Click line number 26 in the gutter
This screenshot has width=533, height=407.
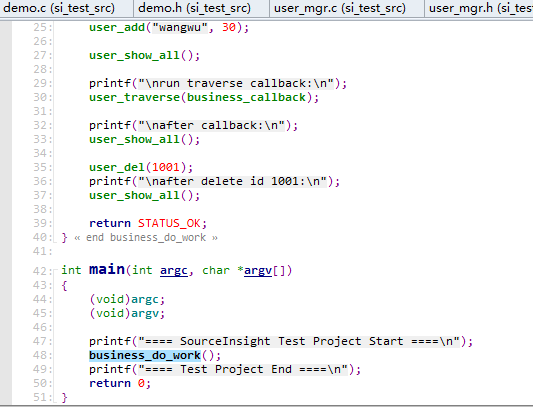[42, 41]
